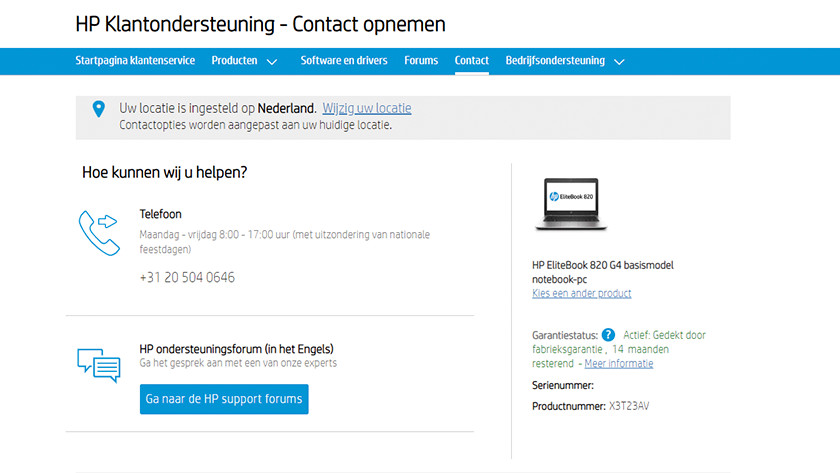Click the warranty status question mark icon

pos(608,335)
